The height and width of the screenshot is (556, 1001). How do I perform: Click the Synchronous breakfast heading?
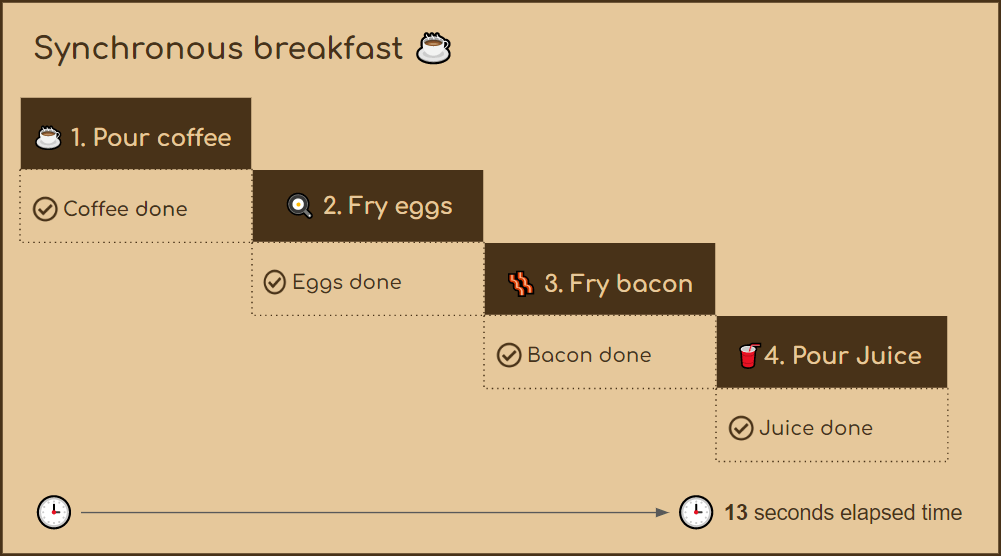pyautogui.click(x=218, y=49)
